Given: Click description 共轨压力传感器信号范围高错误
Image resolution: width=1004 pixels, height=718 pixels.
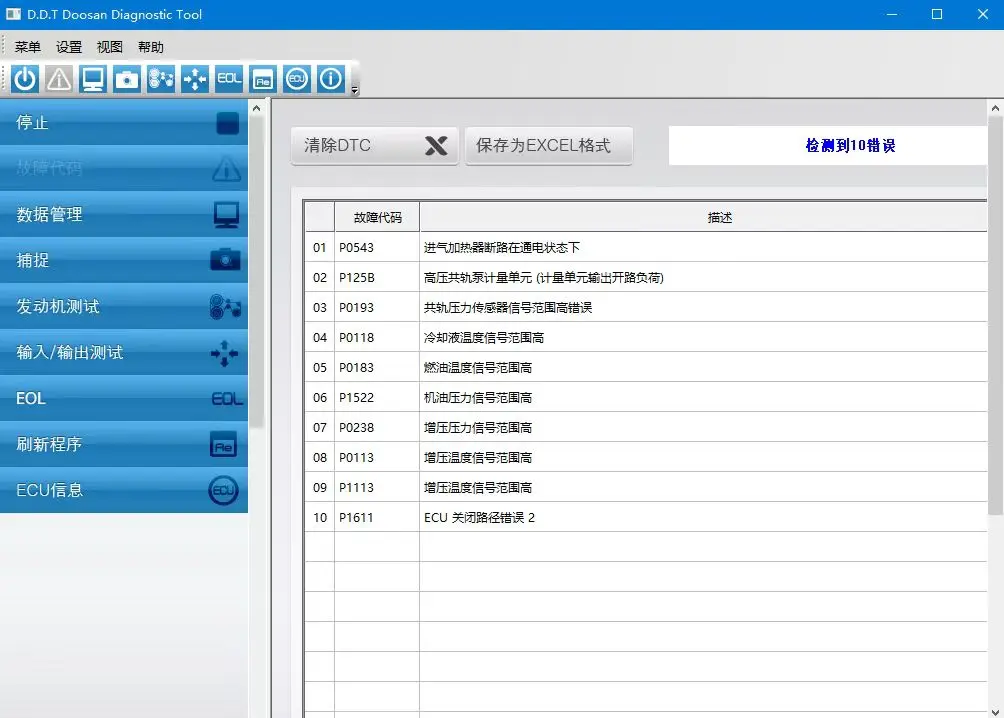Looking at the screenshot, I should click(x=508, y=307).
